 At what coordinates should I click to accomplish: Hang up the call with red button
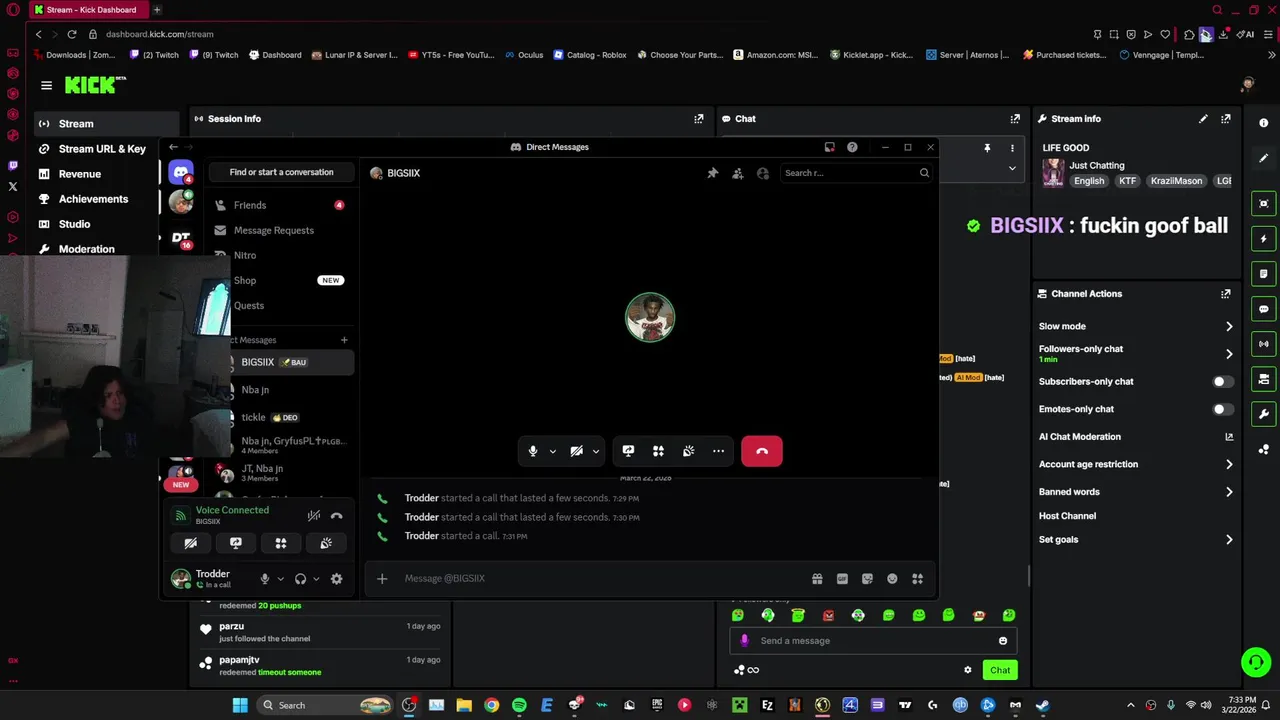[762, 451]
